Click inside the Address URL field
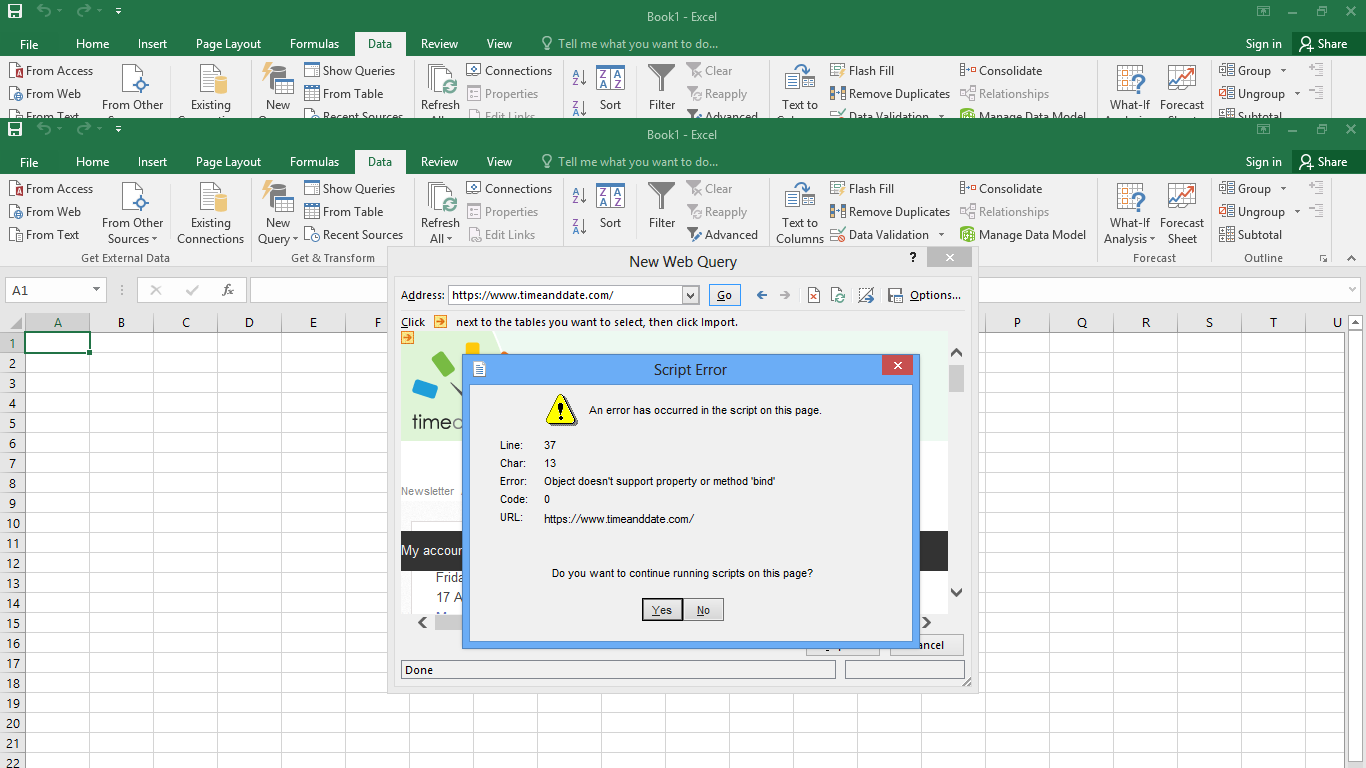Screen dimensions: 1366x768 tap(565, 295)
